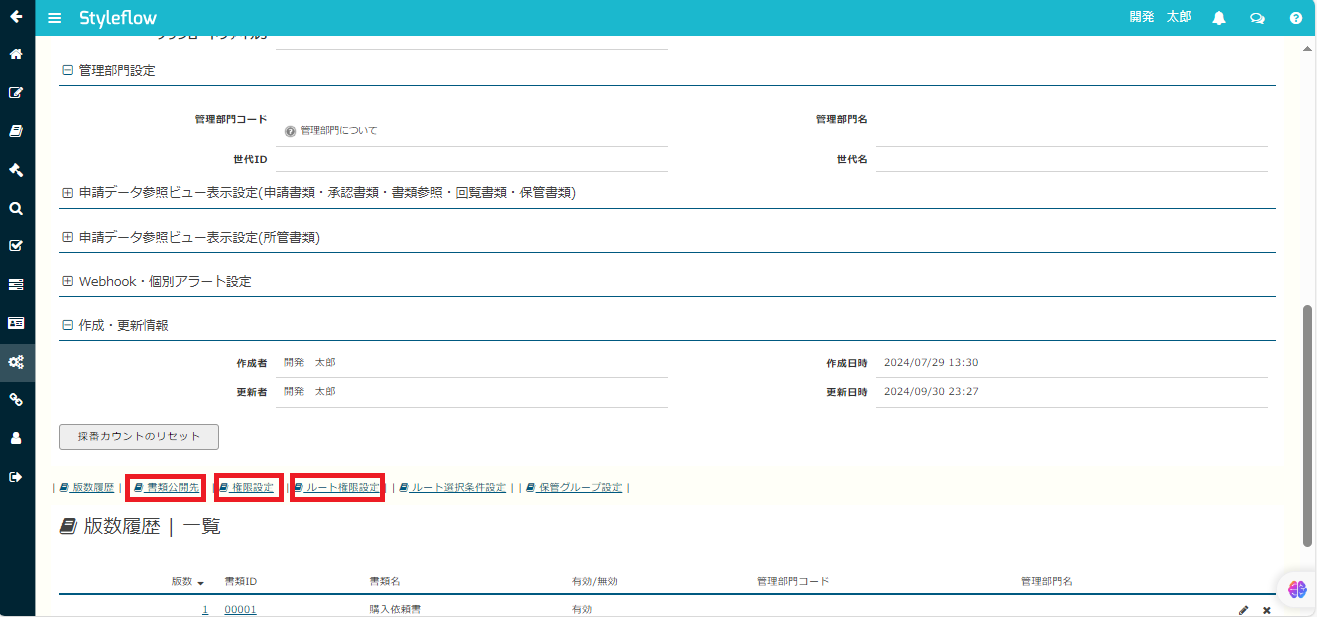
Task: Click the Styleflow logo title
Action: 118,18
